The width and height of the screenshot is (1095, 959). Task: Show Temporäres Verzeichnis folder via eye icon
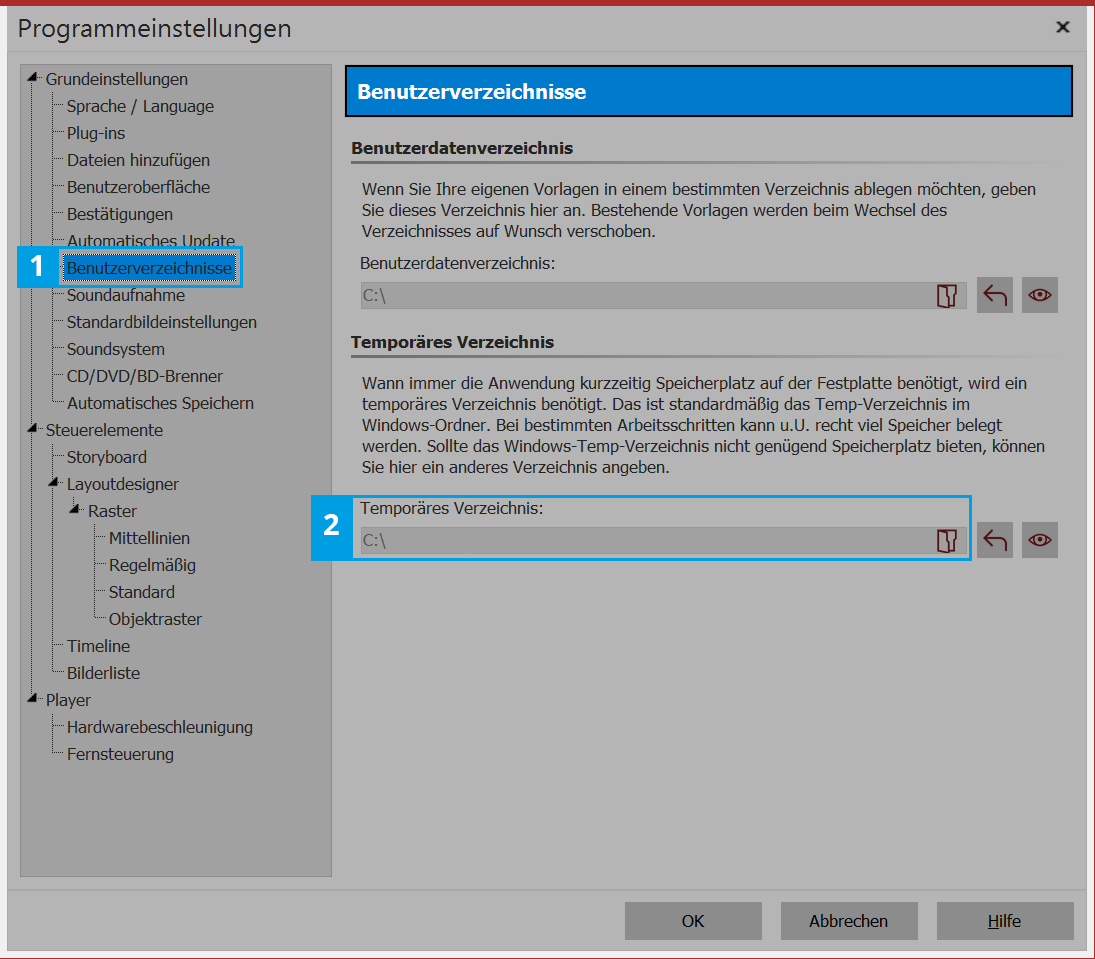1040,541
